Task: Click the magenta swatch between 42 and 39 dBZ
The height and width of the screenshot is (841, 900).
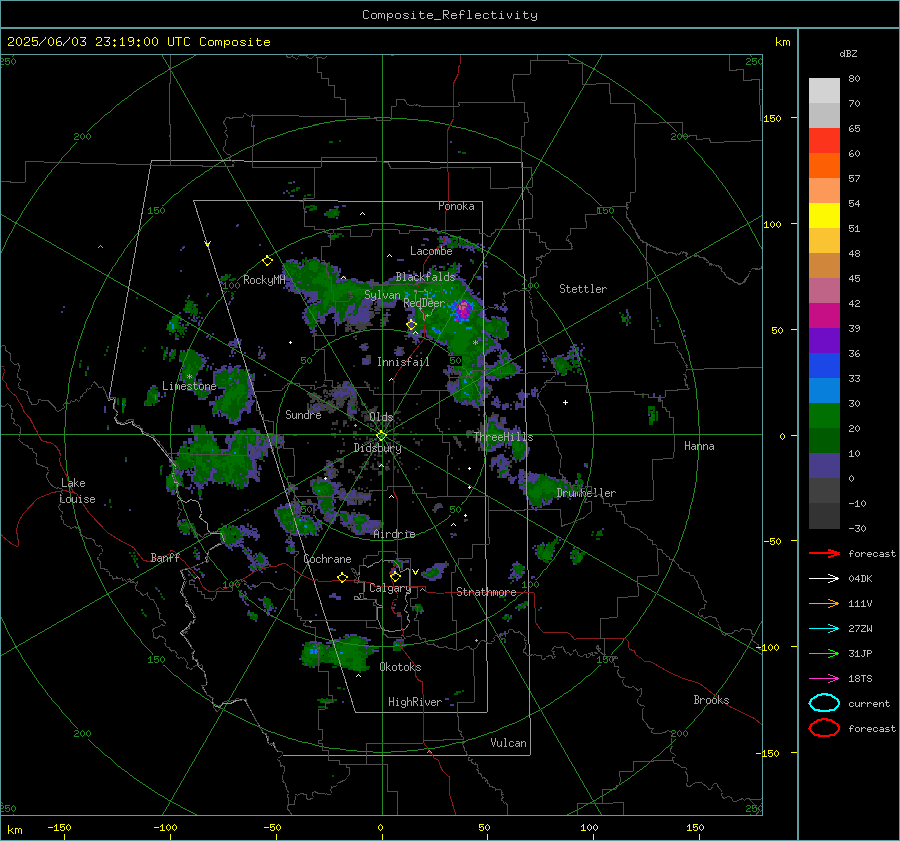Action: coord(824,315)
